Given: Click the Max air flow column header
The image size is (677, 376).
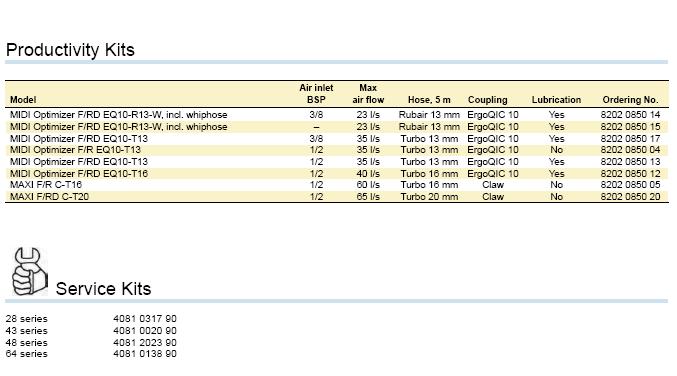Looking at the screenshot, I should click(x=368, y=94).
